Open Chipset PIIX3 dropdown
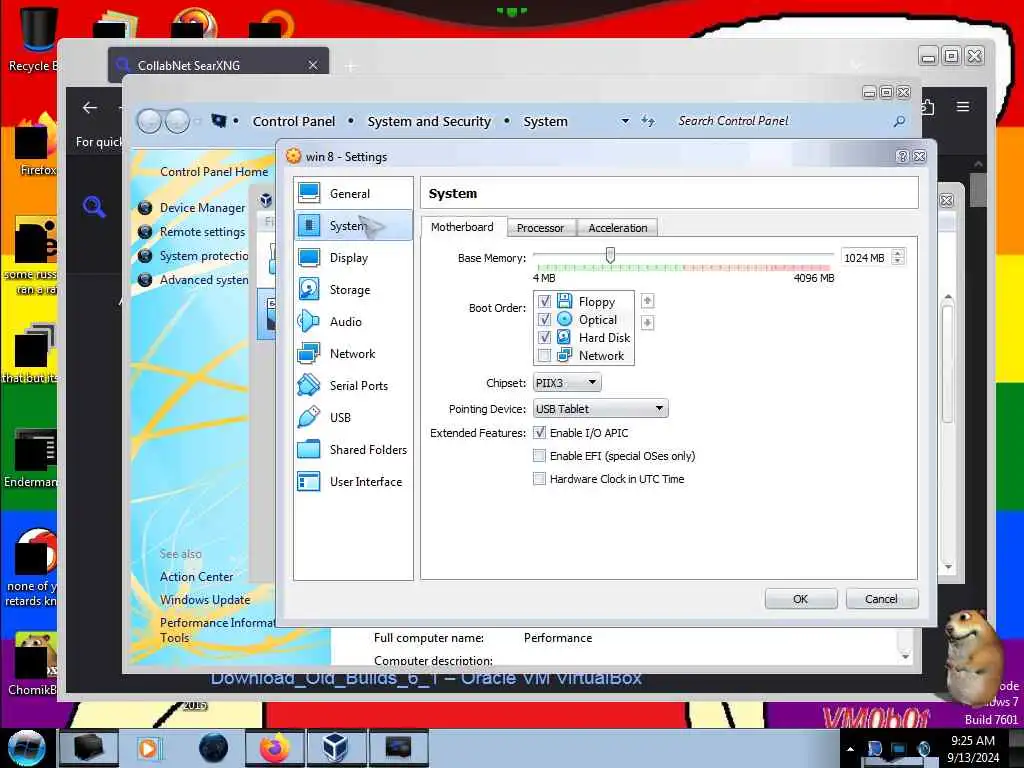The width and height of the screenshot is (1024, 768). tap(567, 383)
